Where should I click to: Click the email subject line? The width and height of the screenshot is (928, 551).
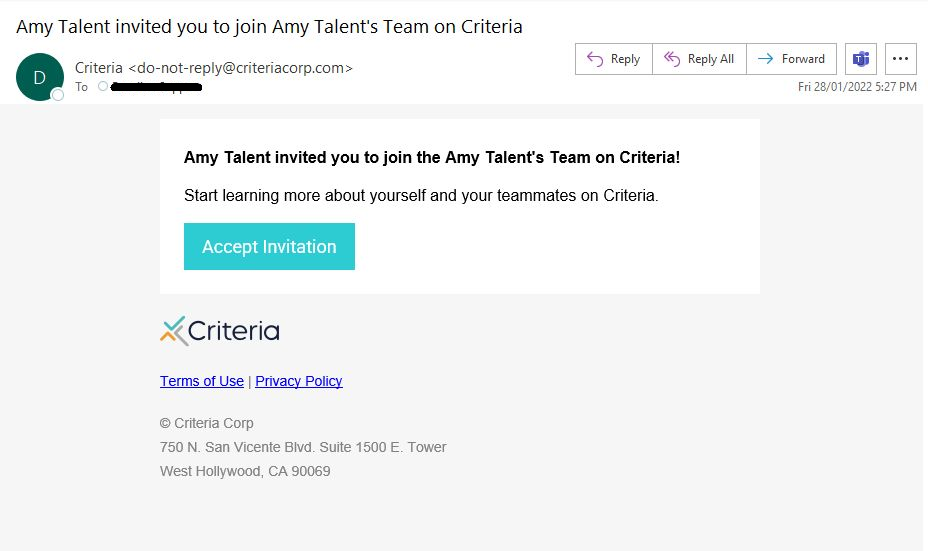pos(269,27)
